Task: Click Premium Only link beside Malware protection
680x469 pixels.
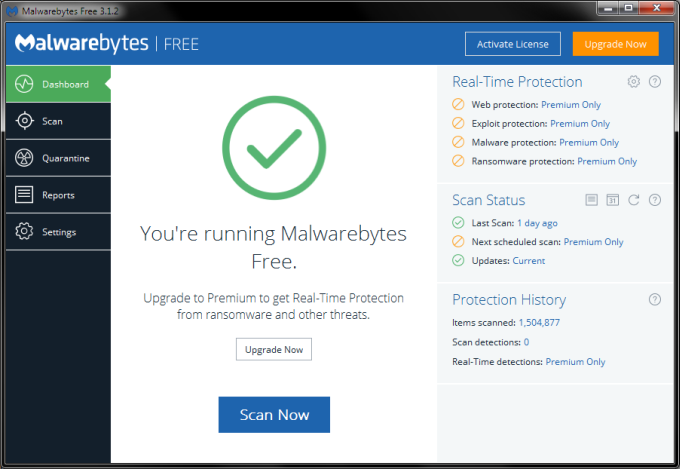Action: [x=588, y=143]
